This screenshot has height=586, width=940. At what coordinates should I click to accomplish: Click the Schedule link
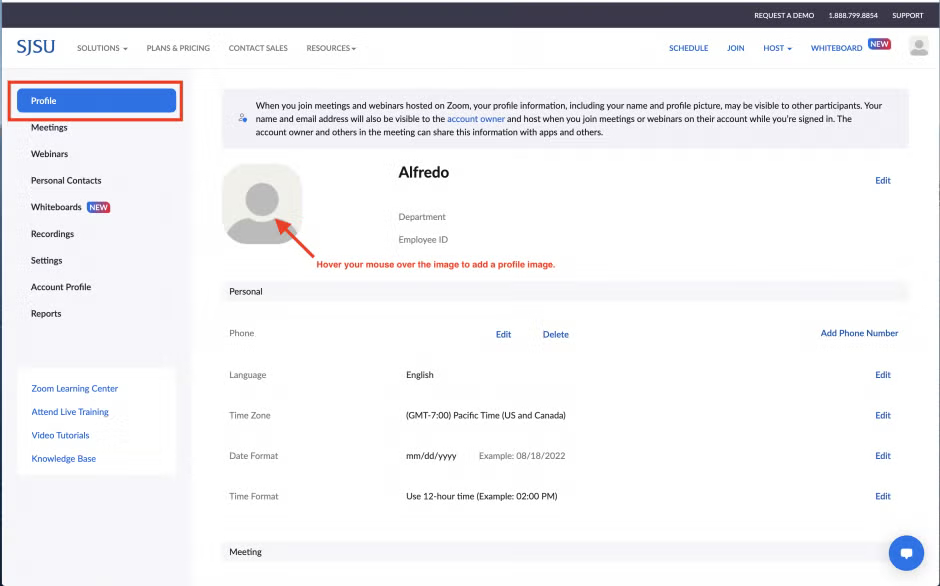688,48
